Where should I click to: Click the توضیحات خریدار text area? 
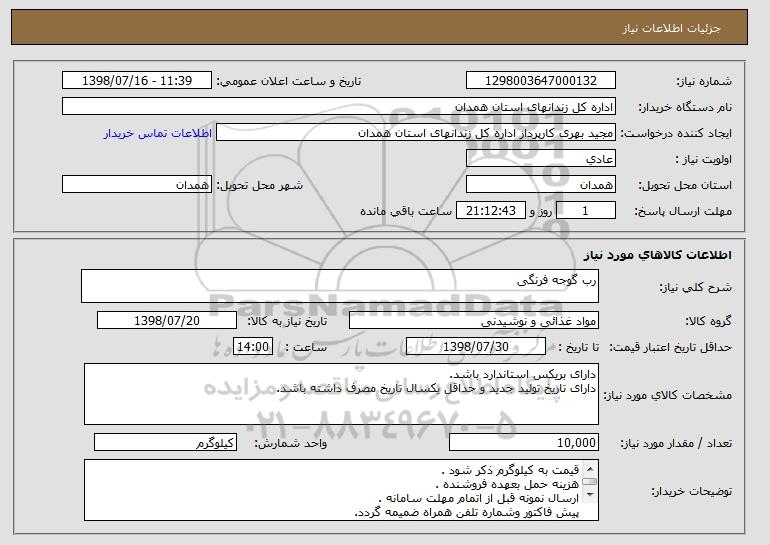[341, 490]
